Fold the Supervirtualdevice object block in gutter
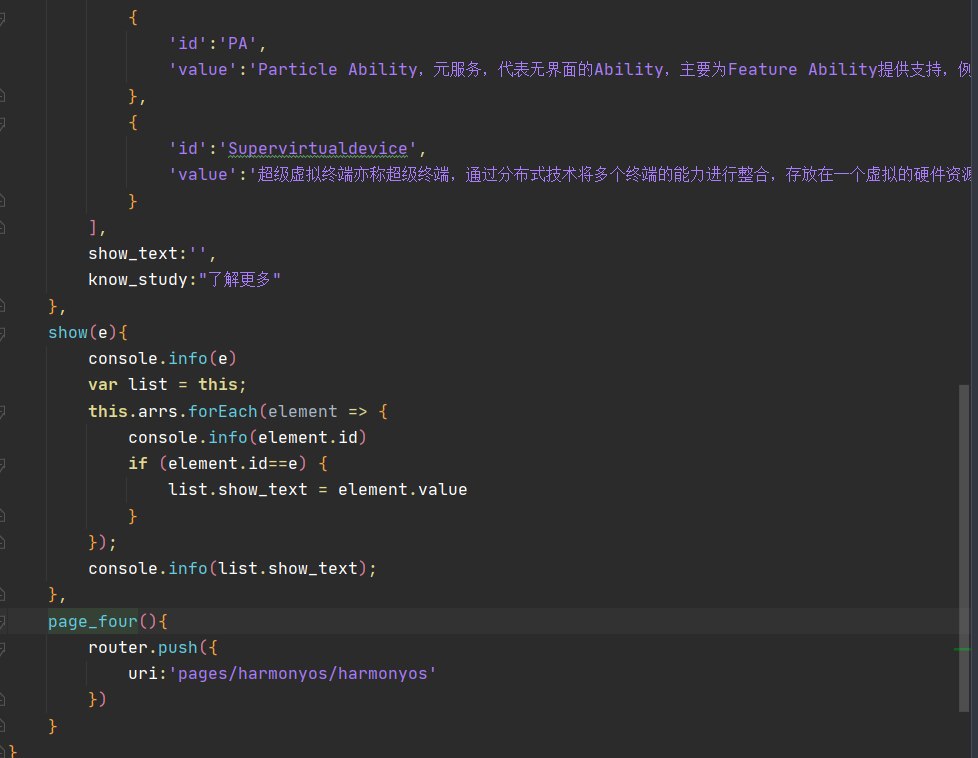Image resolution: width=978 pixels, height=758 pixels. coord(2,123)
